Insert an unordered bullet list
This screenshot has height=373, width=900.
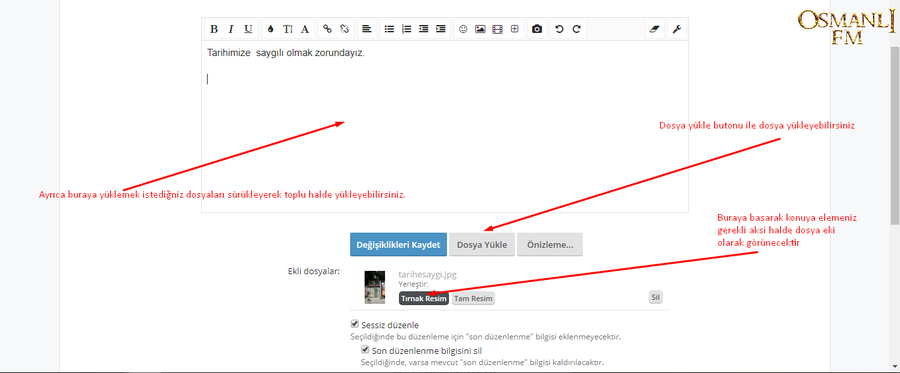389,29
